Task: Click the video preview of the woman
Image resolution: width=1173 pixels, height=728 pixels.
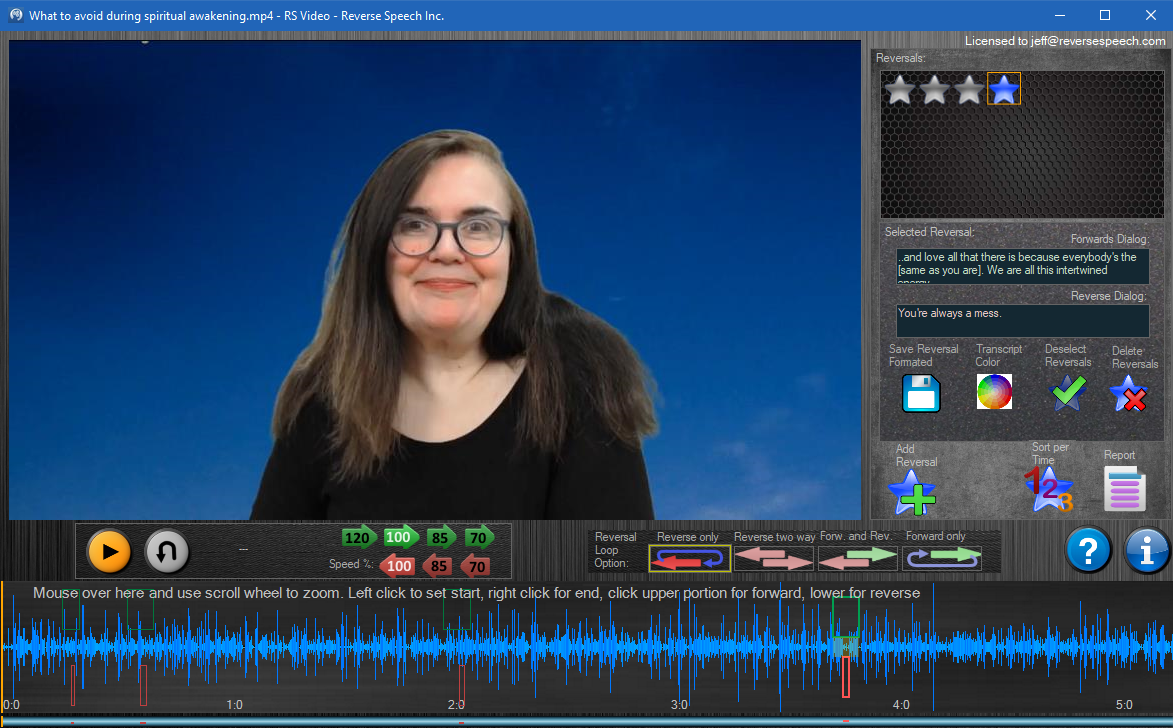Action: (x=435, y=280)
